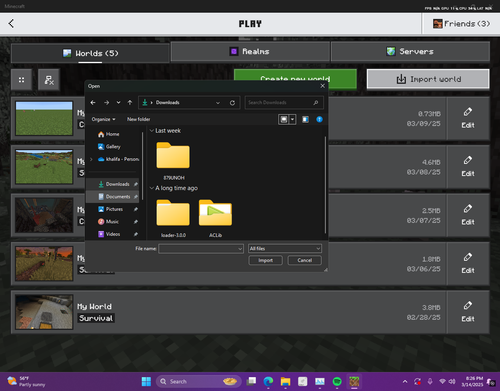The width and height of the screenshot is (500, 391).
Task: Edit the world dated 03/09/25
Action: click(x=468, y=118)
